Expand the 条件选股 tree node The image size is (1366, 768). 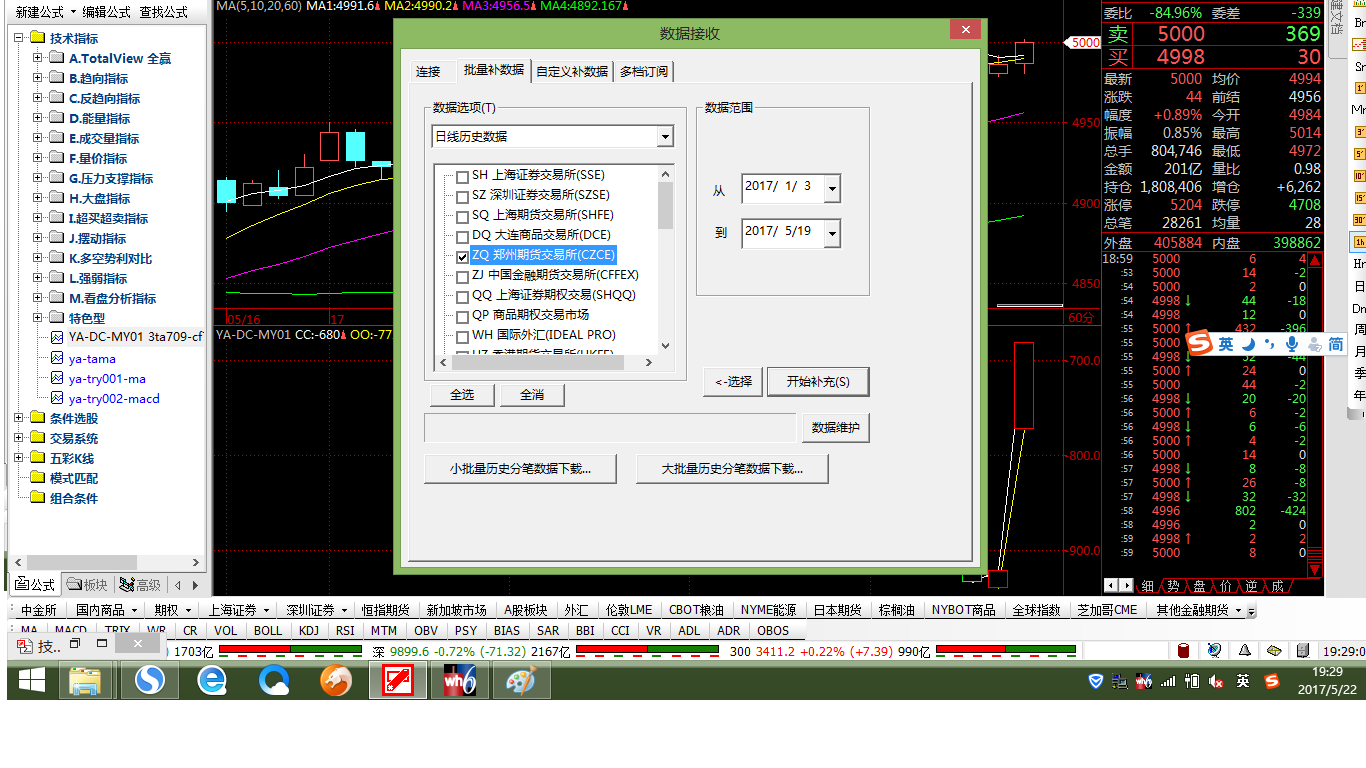[19, 418]
